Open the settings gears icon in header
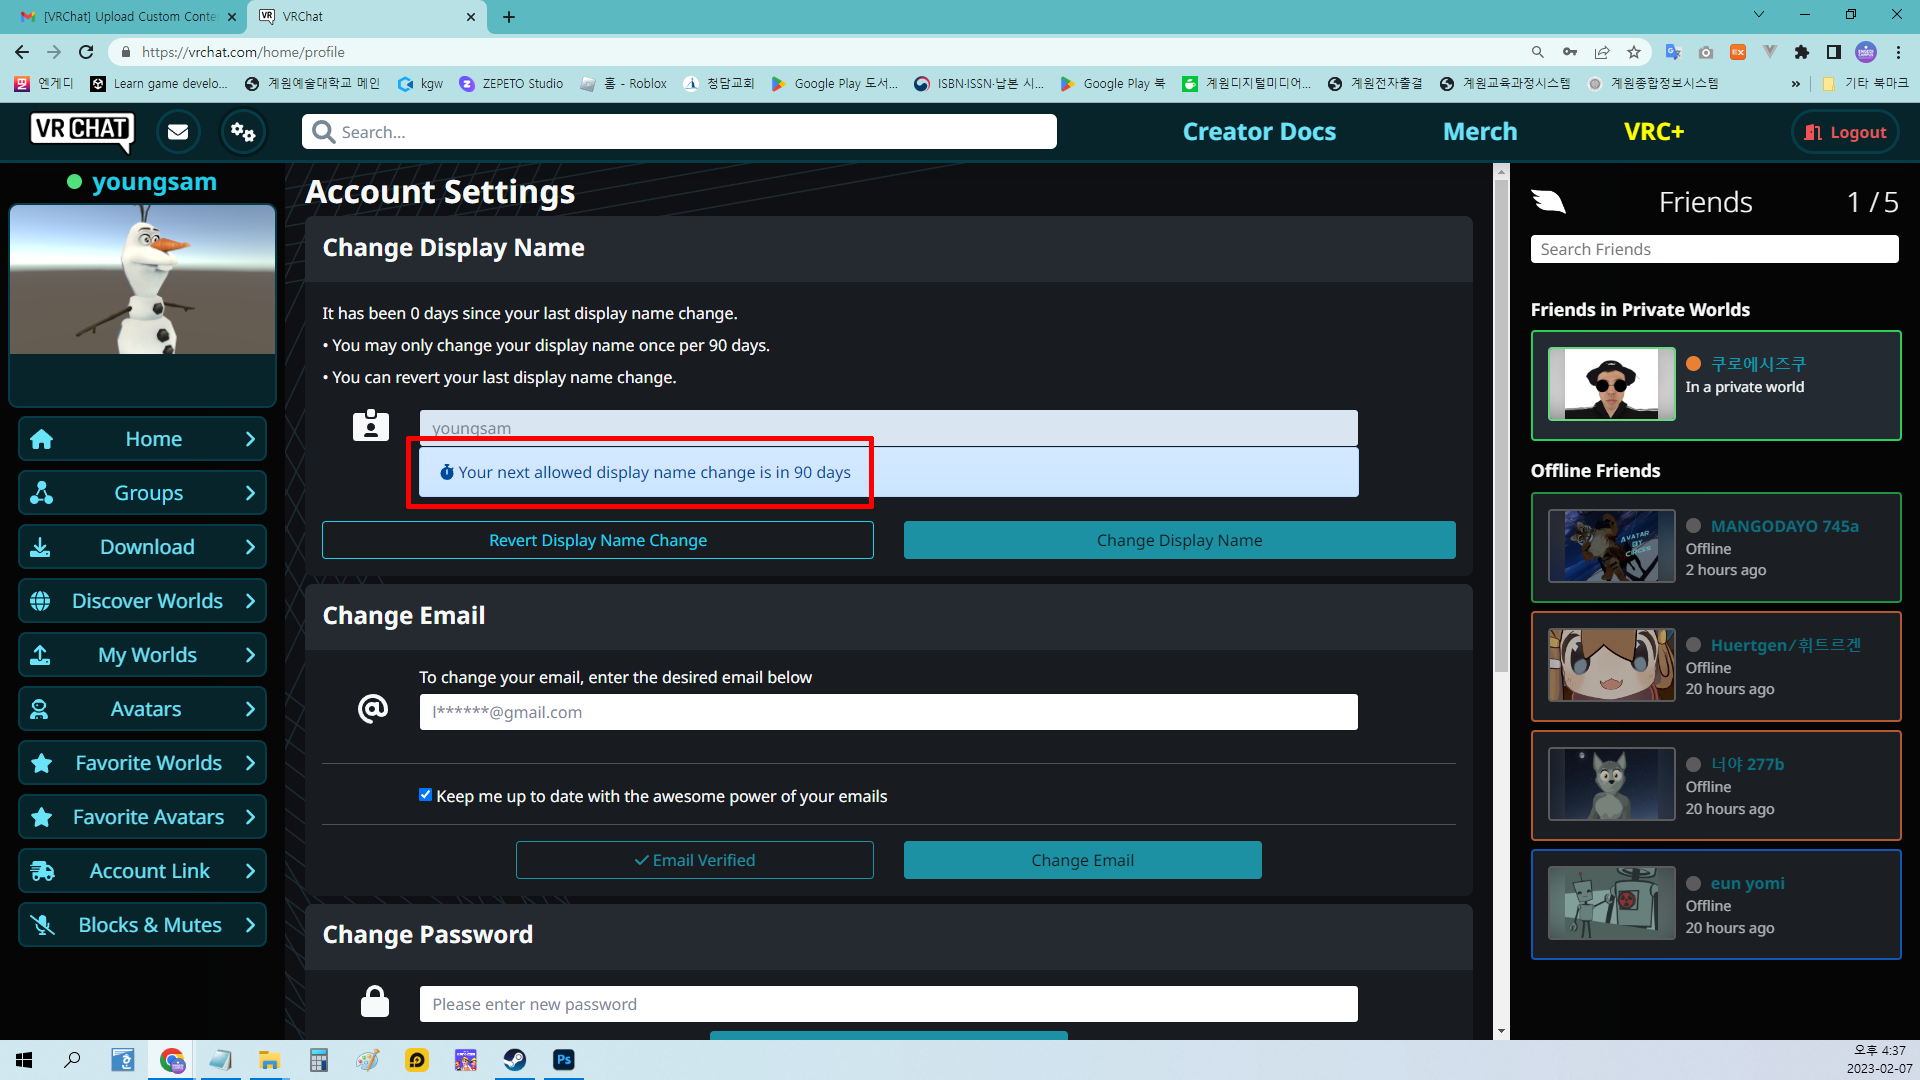Screen dimensions: 1920x1080 (x=243, y=131)
